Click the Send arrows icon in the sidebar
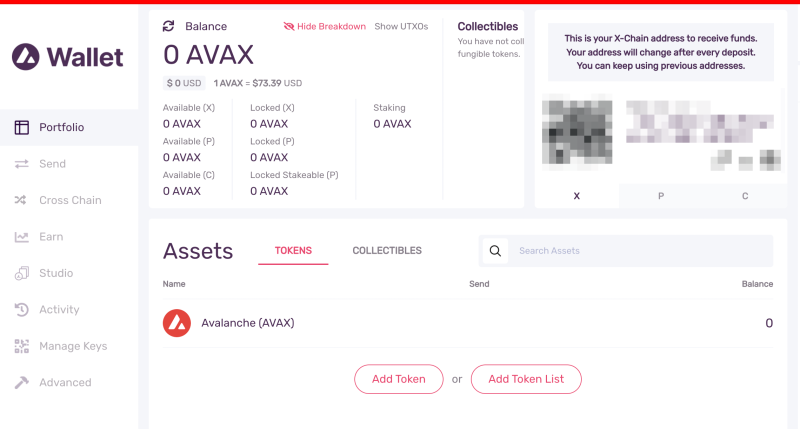The width and height of the screenshot is (800, 429). coord(21,164)
